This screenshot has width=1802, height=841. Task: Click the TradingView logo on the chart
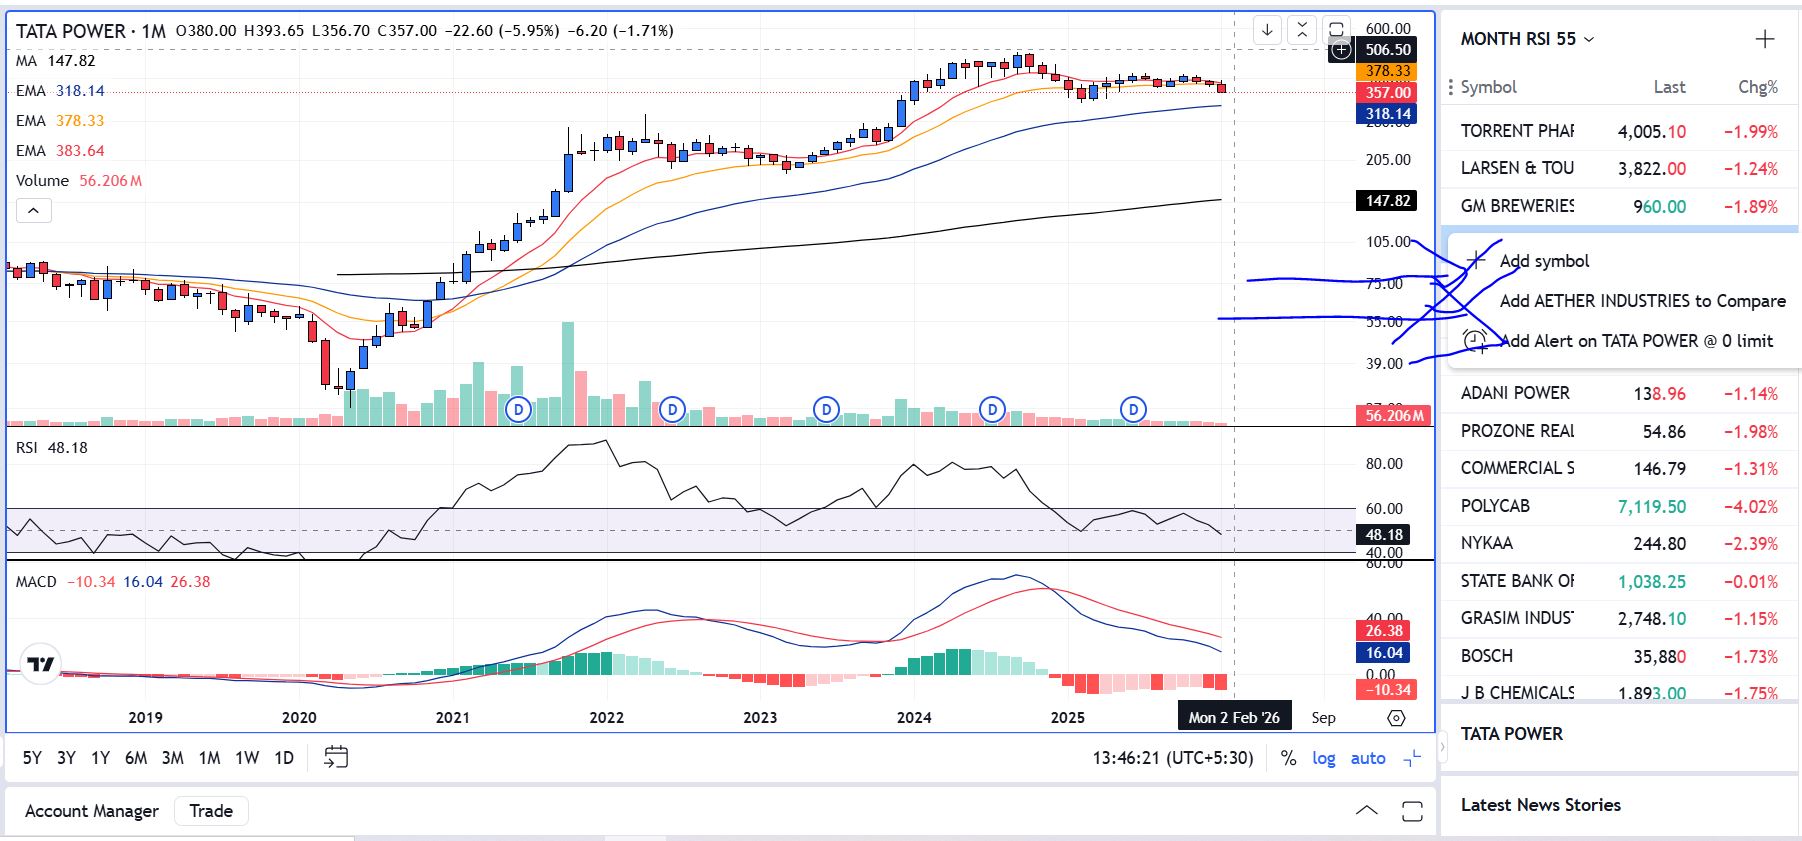pyautogui.click(x=41, y=664)
